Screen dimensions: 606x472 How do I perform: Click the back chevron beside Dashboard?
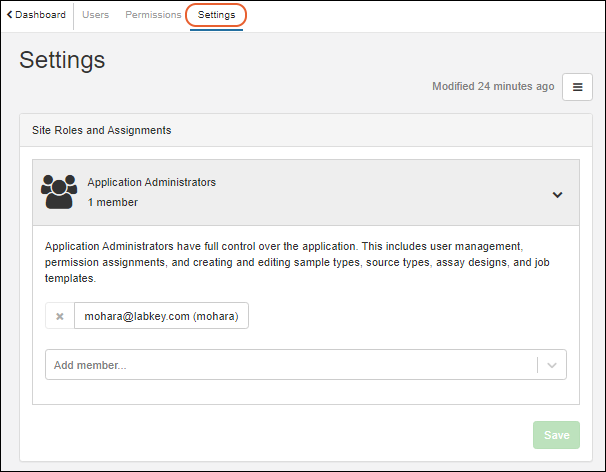[10, 15]
